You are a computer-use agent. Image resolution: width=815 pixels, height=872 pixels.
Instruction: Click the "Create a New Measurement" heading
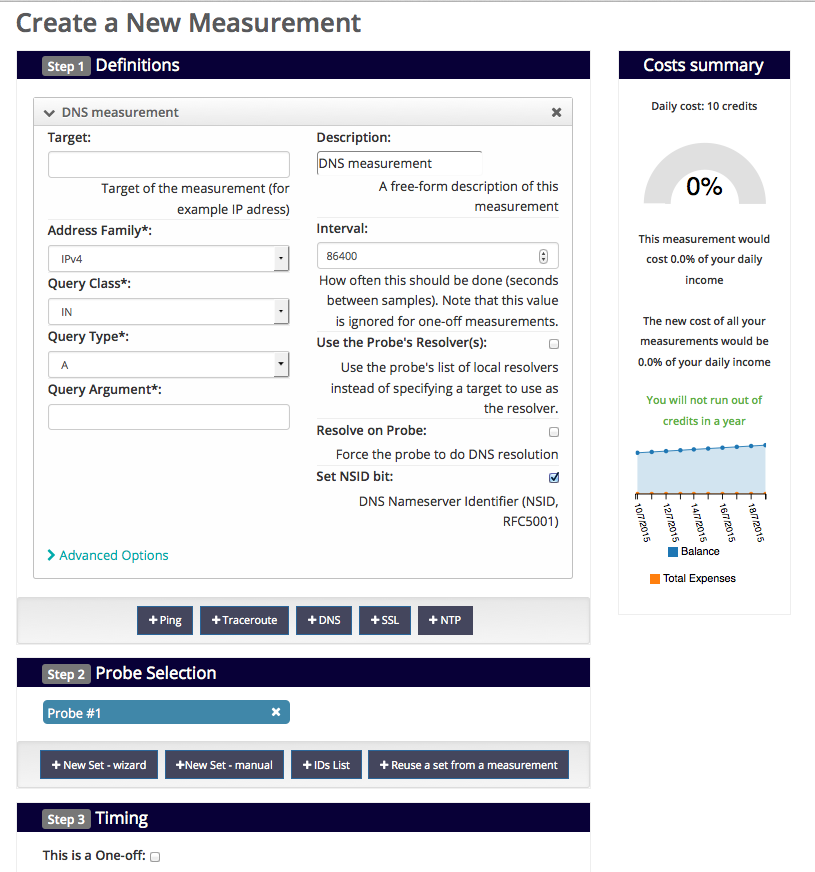[x=188, y=23]
